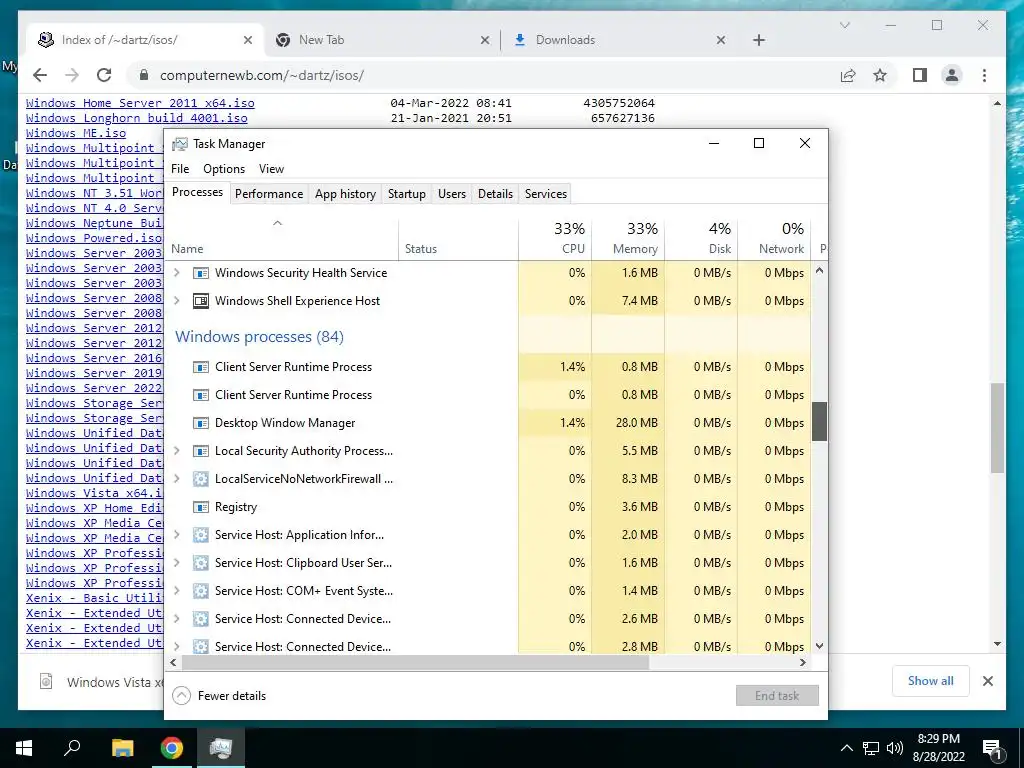Click Service Host: Application Infor gear icon
The image size is (1024, 768).
(200, 536)
